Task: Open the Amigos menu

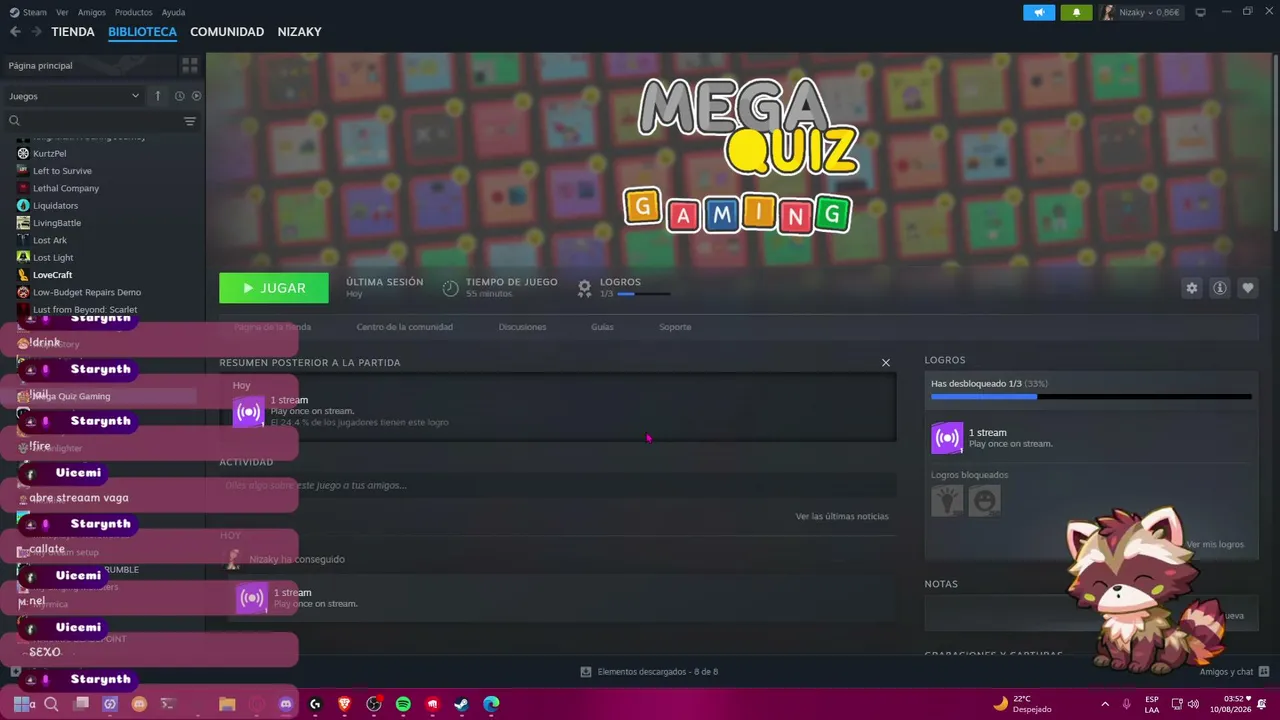Action: coord(92,12)
